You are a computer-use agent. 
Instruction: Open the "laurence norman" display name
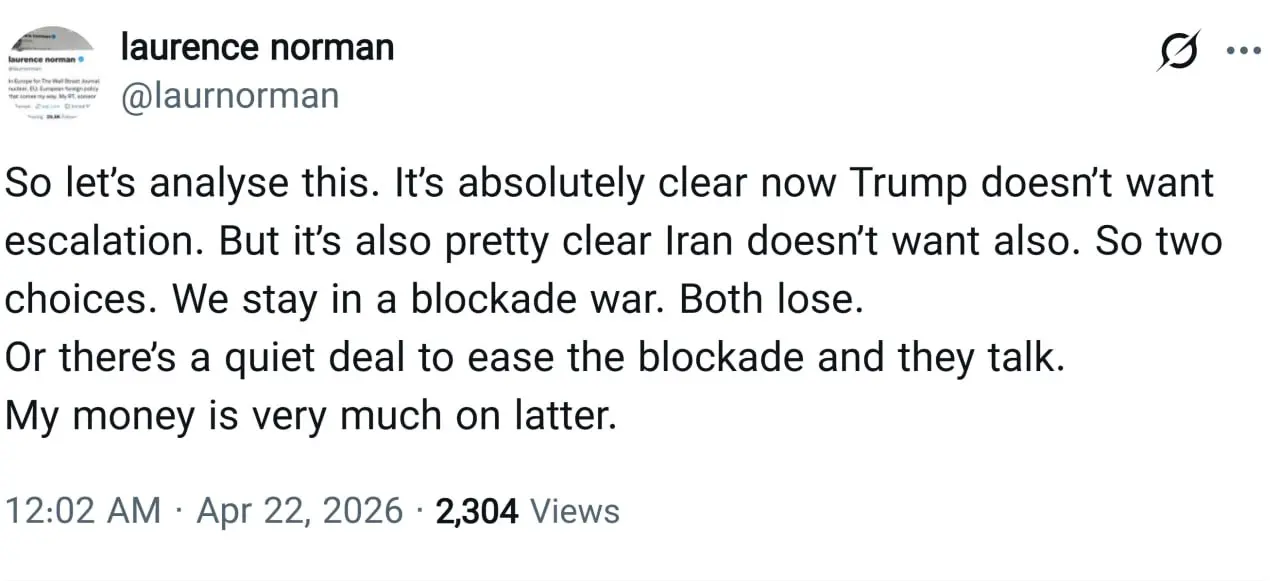257,46
